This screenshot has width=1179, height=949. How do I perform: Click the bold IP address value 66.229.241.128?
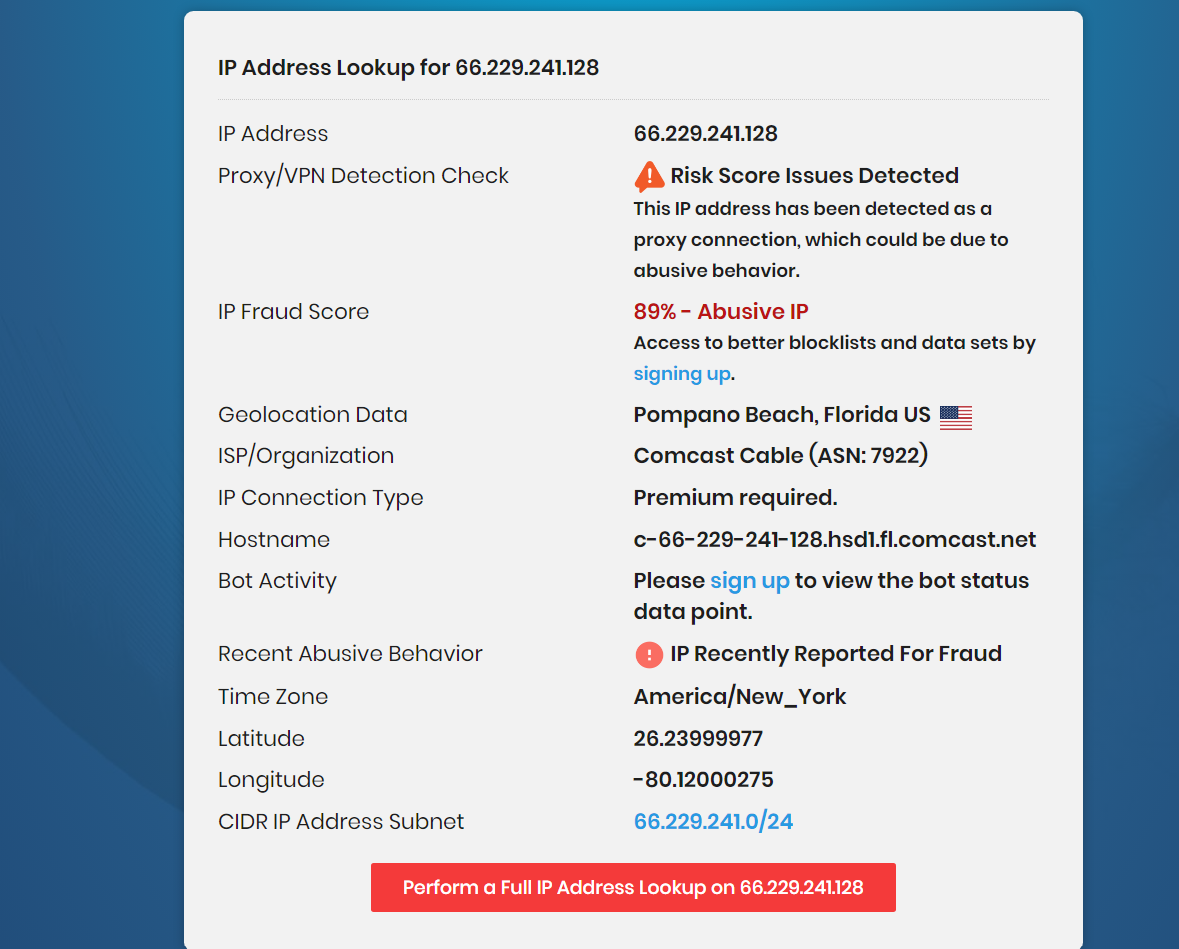tap(705, 134)
